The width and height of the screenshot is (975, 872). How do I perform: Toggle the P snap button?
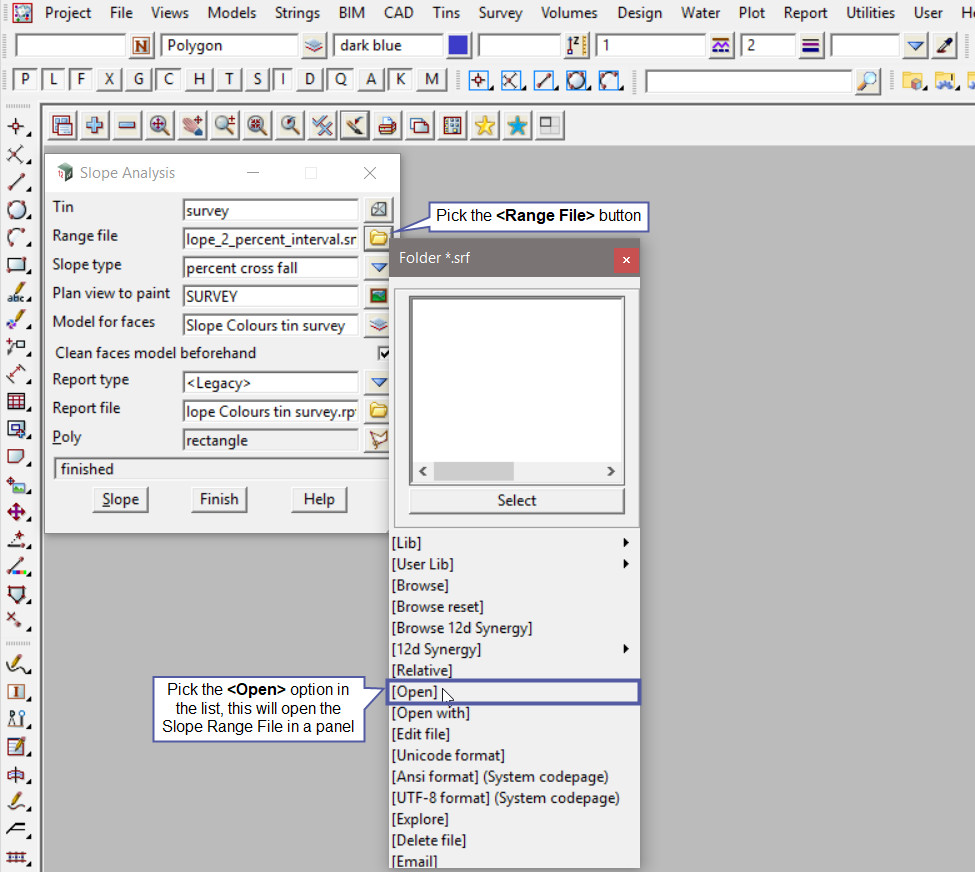pyautogui.click(x=25, y=80)
